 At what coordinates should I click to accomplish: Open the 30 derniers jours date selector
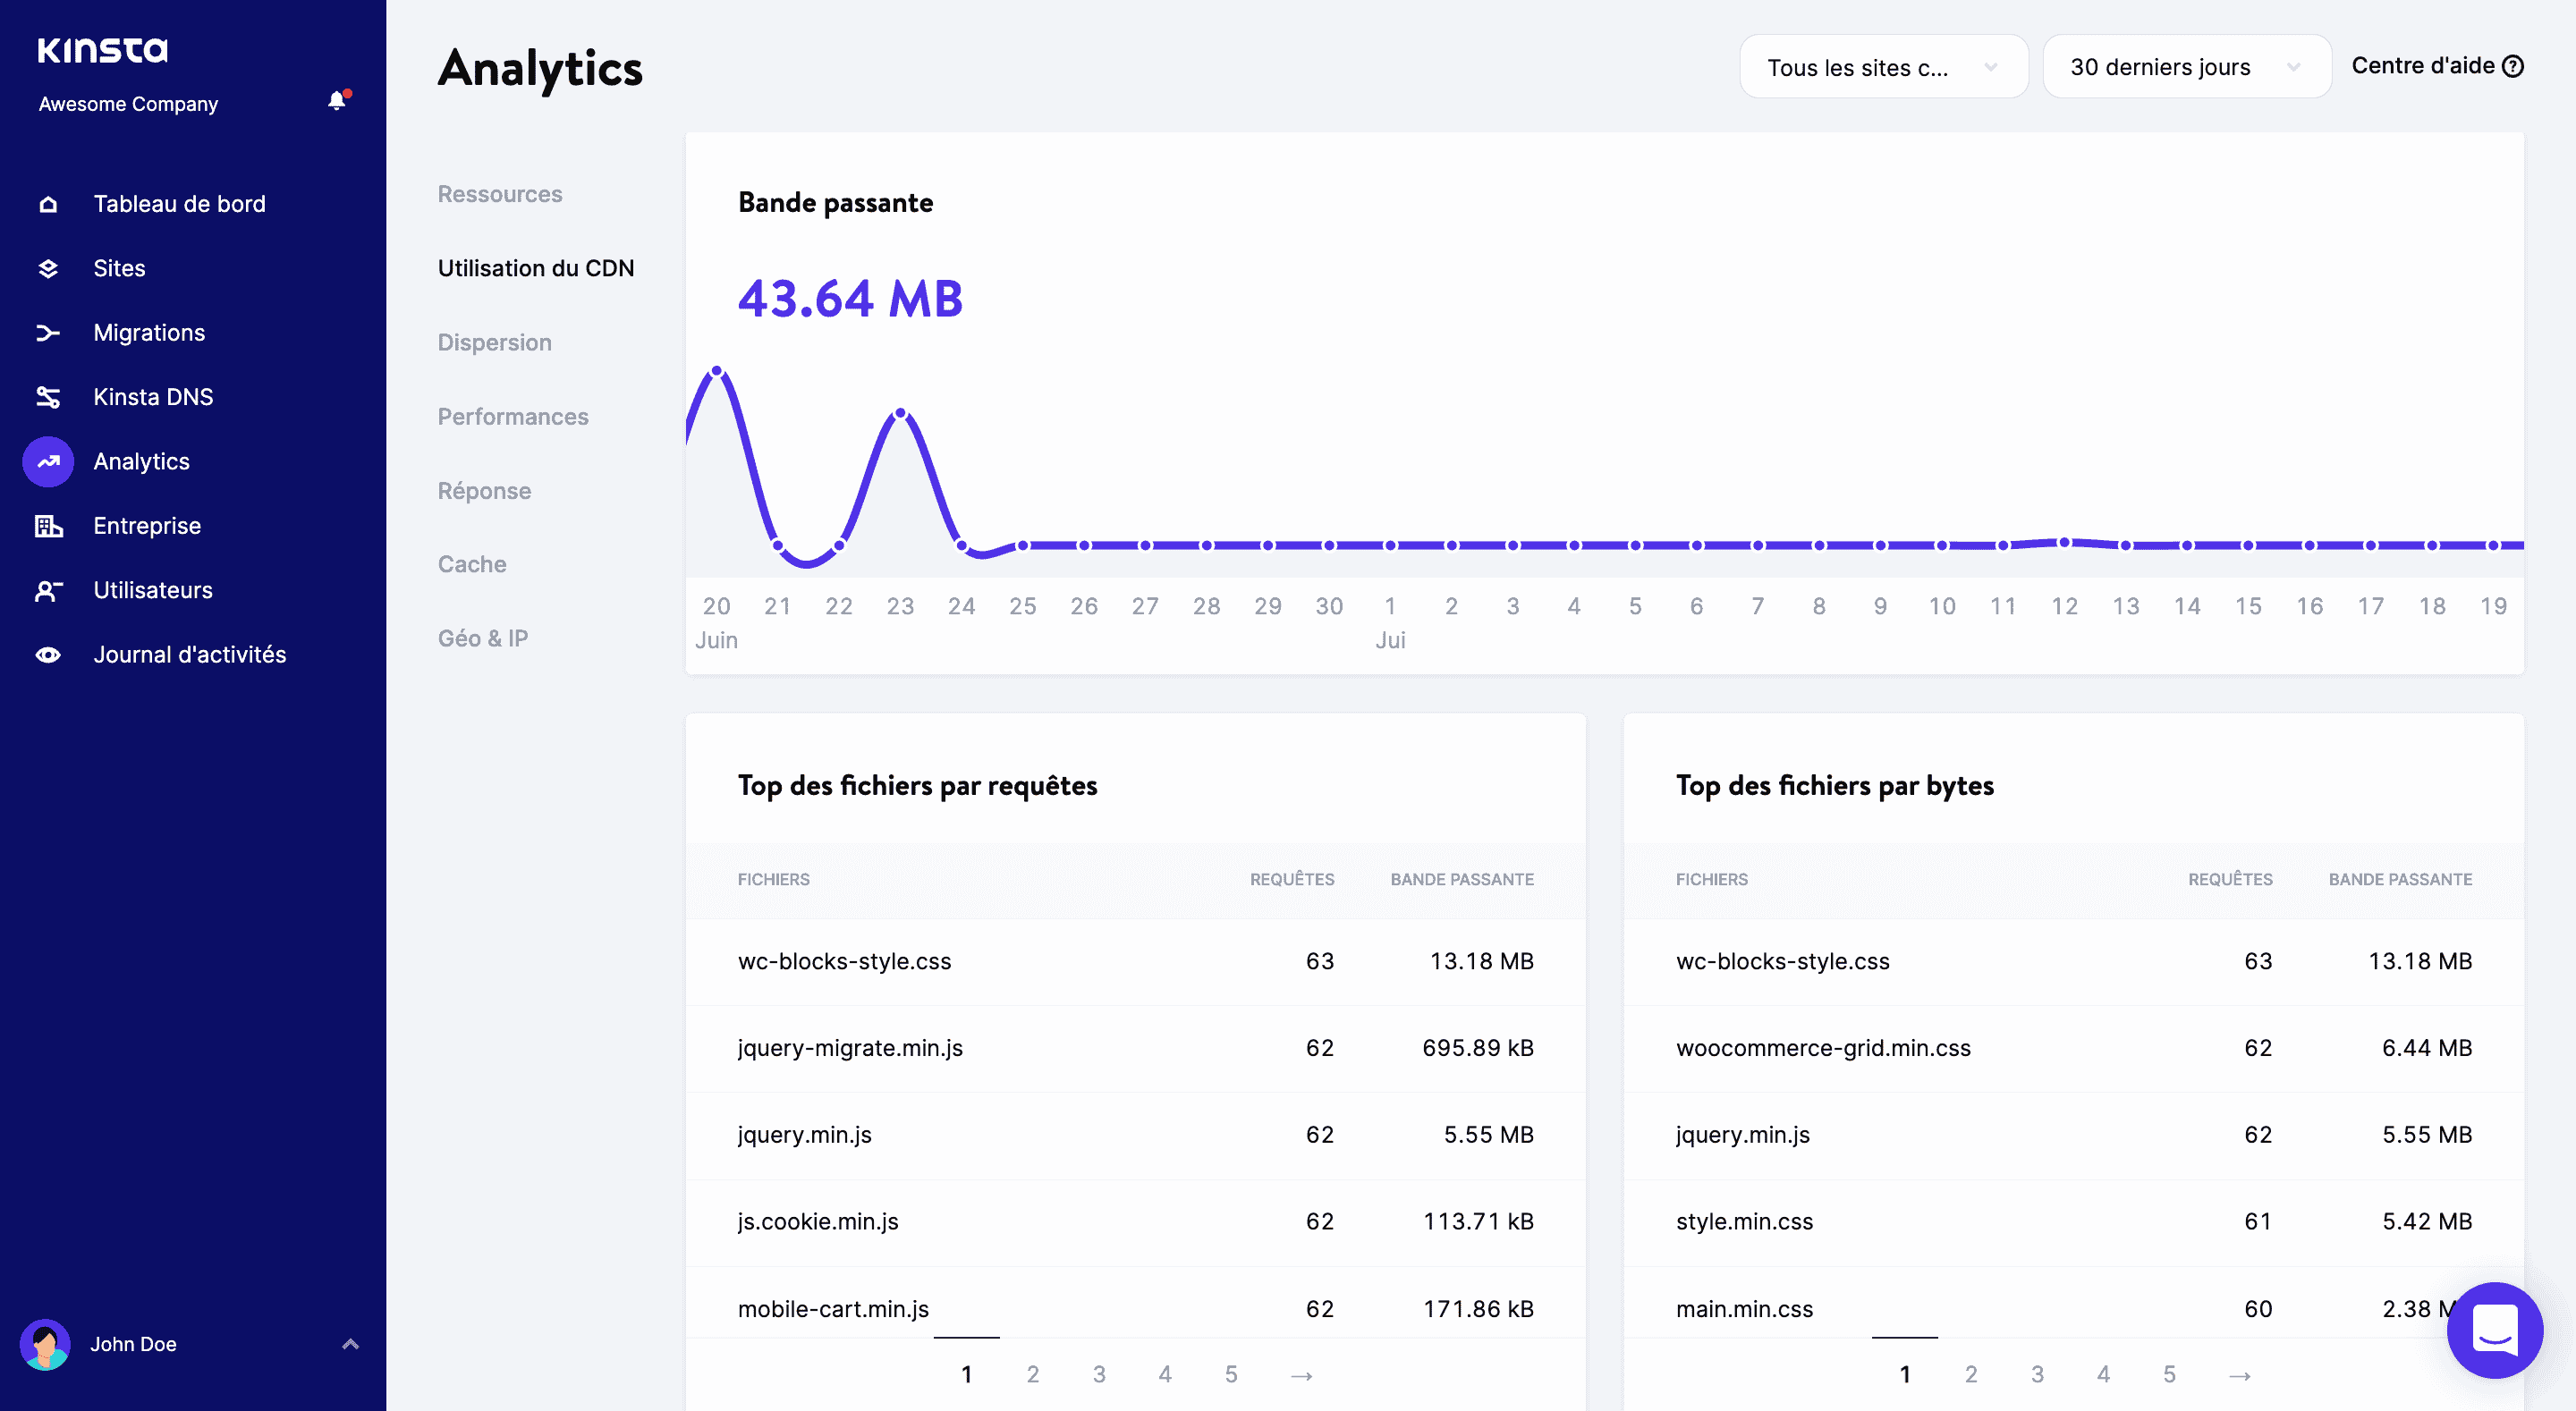(x=2186, y=66)
